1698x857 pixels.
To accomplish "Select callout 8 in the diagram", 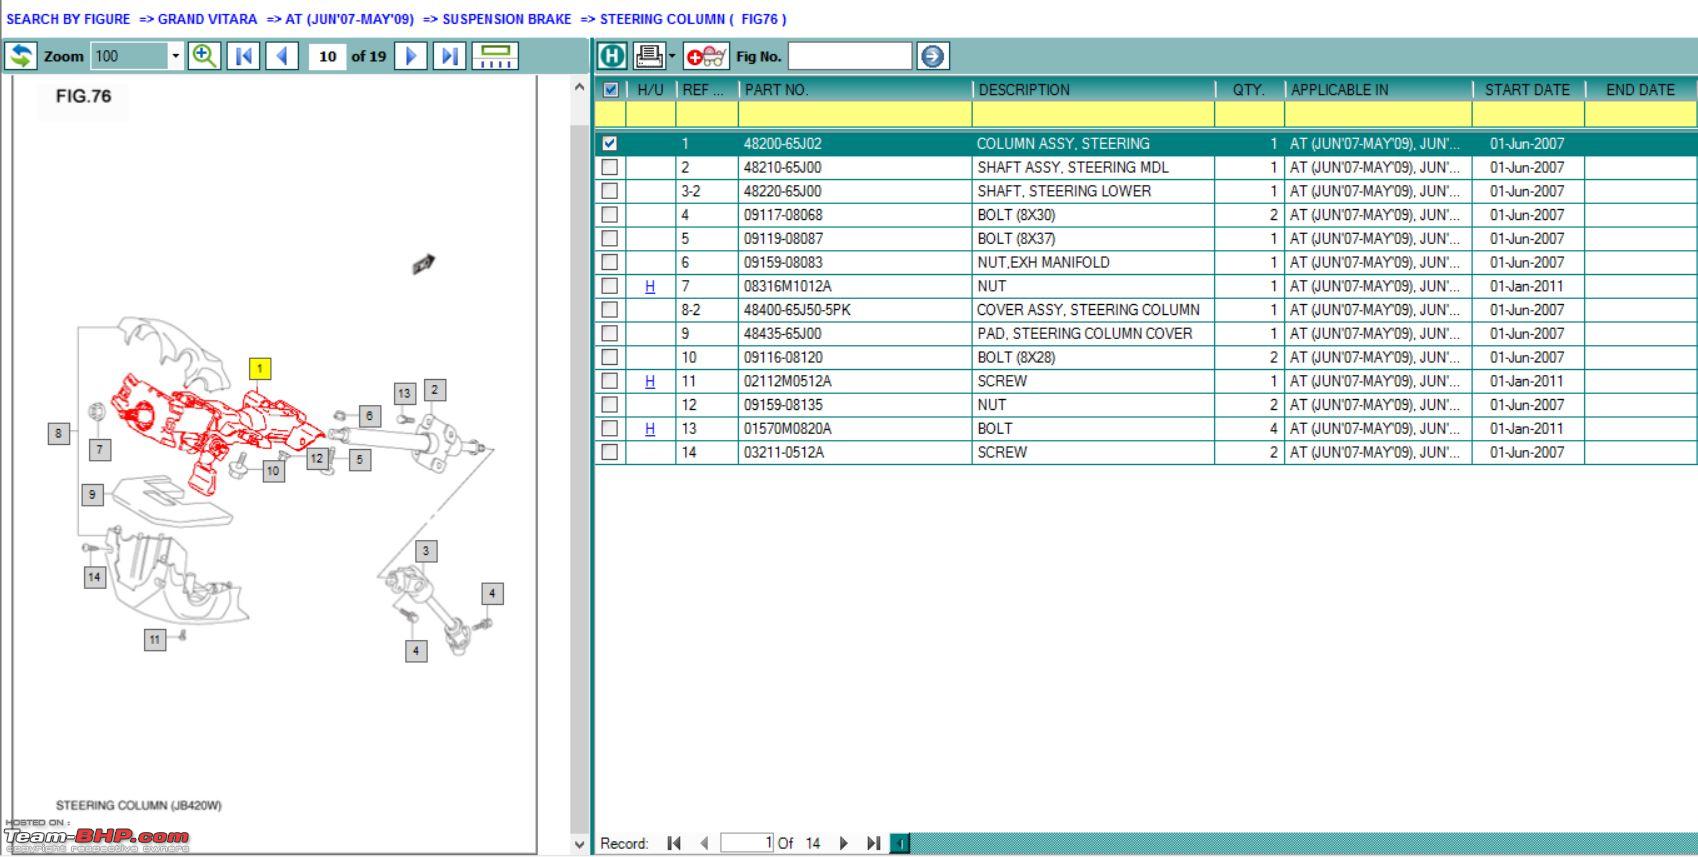I will (x=59, y=433).
